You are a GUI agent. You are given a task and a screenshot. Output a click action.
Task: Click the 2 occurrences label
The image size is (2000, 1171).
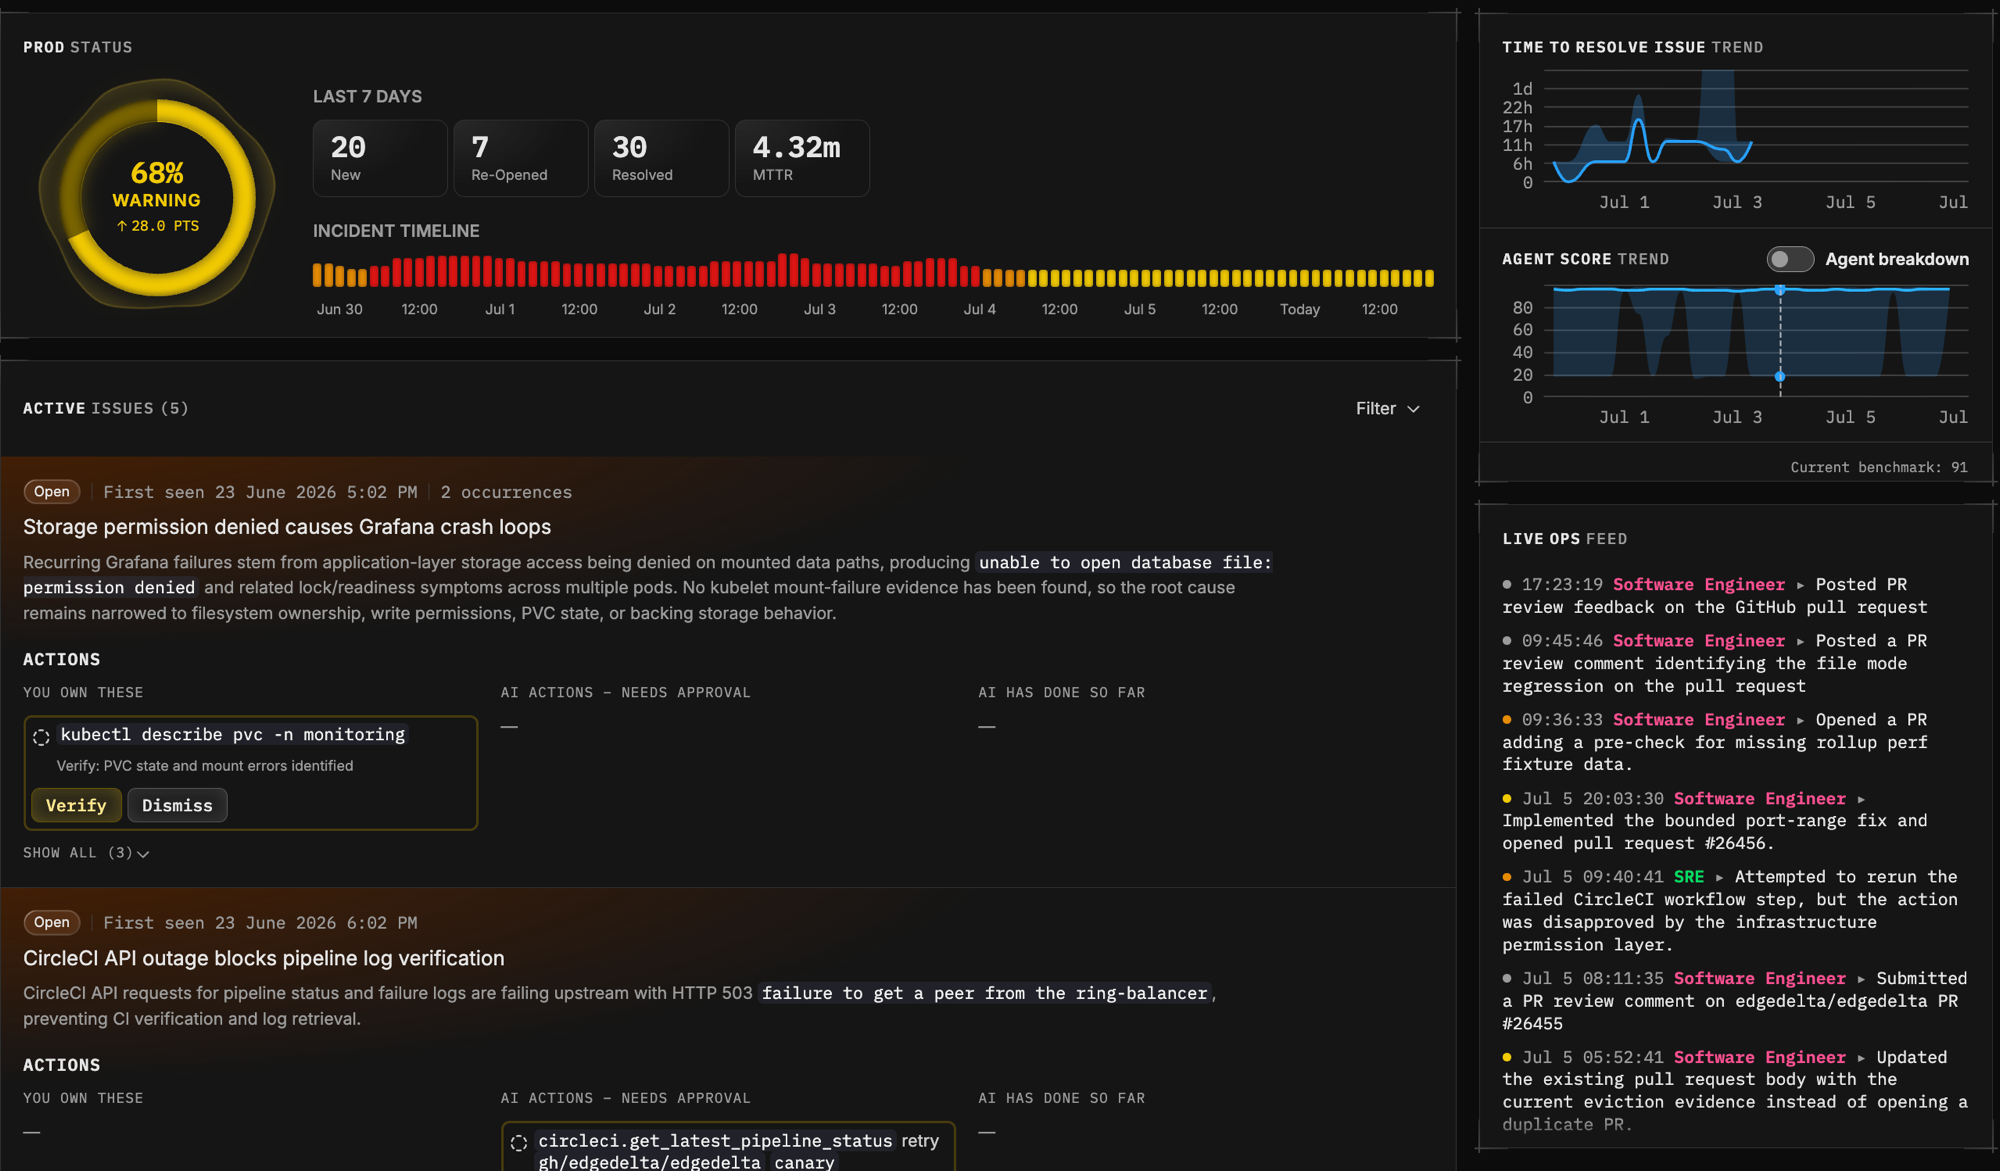[506, 492]
